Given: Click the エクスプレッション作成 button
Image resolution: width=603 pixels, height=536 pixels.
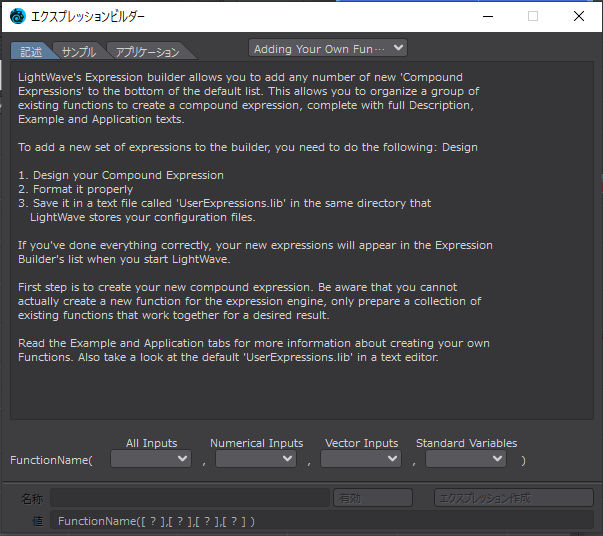Looking at the screenshot, I should tap(514, 498).
